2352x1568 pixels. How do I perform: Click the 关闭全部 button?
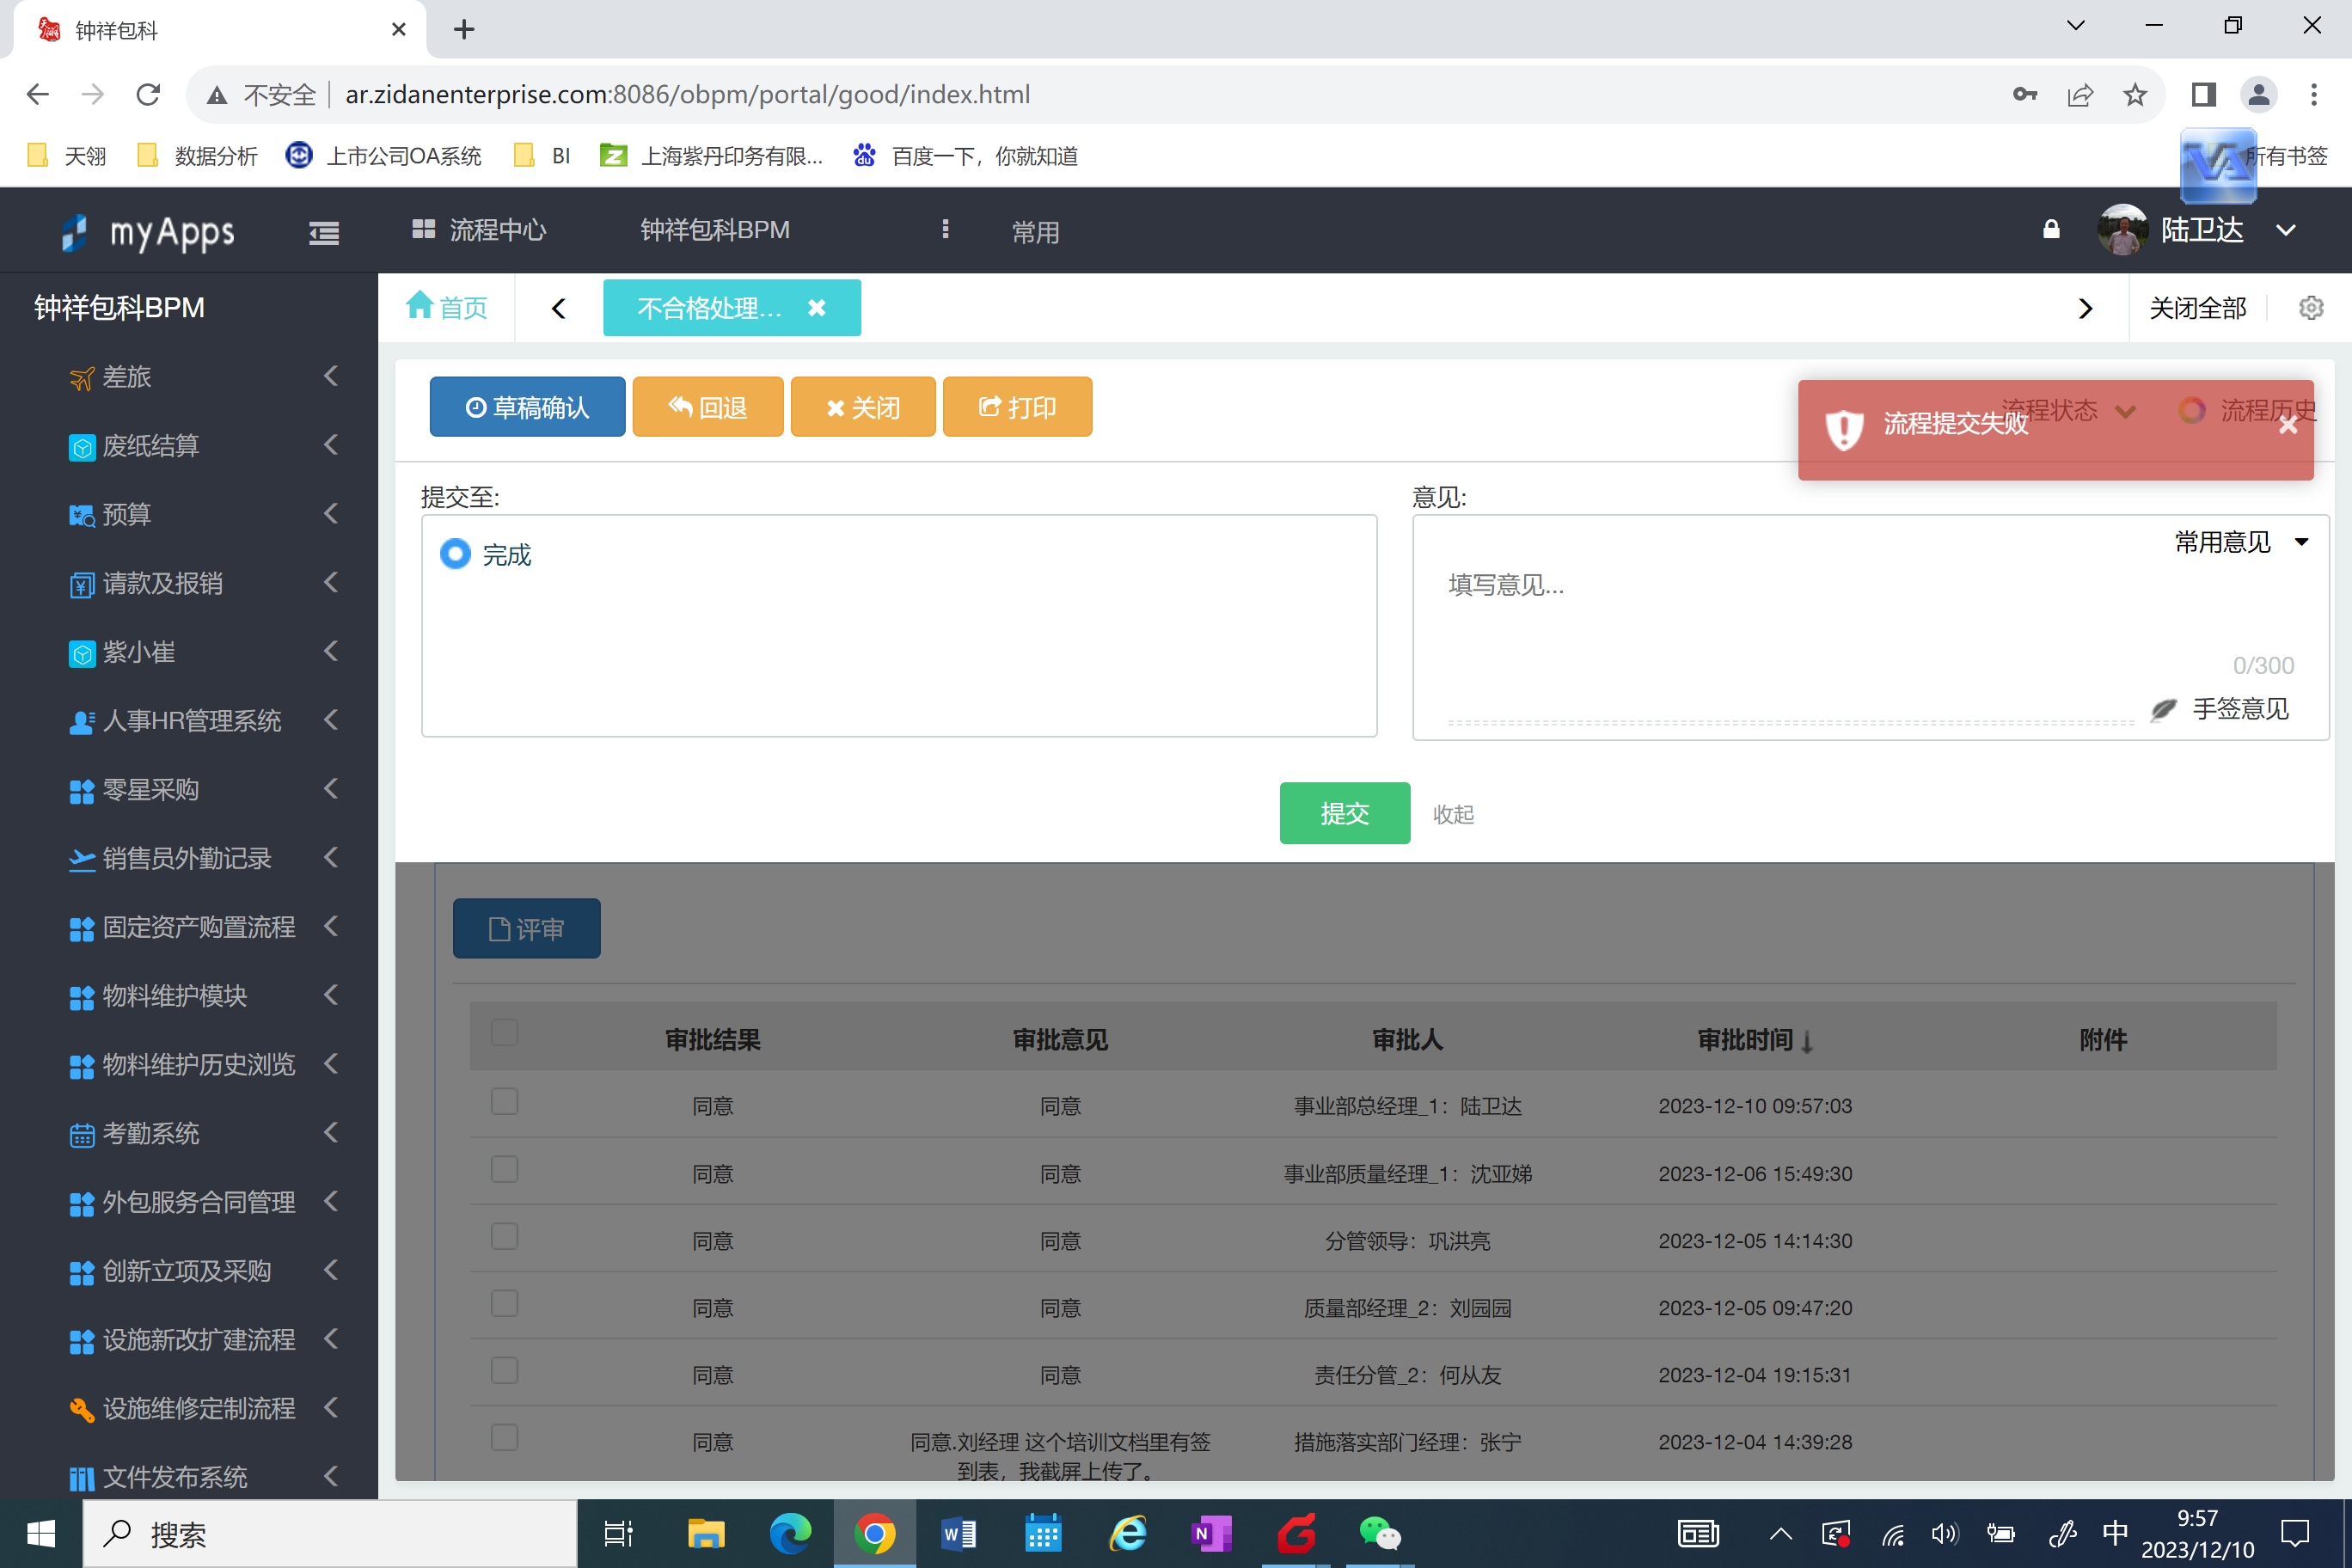[2197, 308]
